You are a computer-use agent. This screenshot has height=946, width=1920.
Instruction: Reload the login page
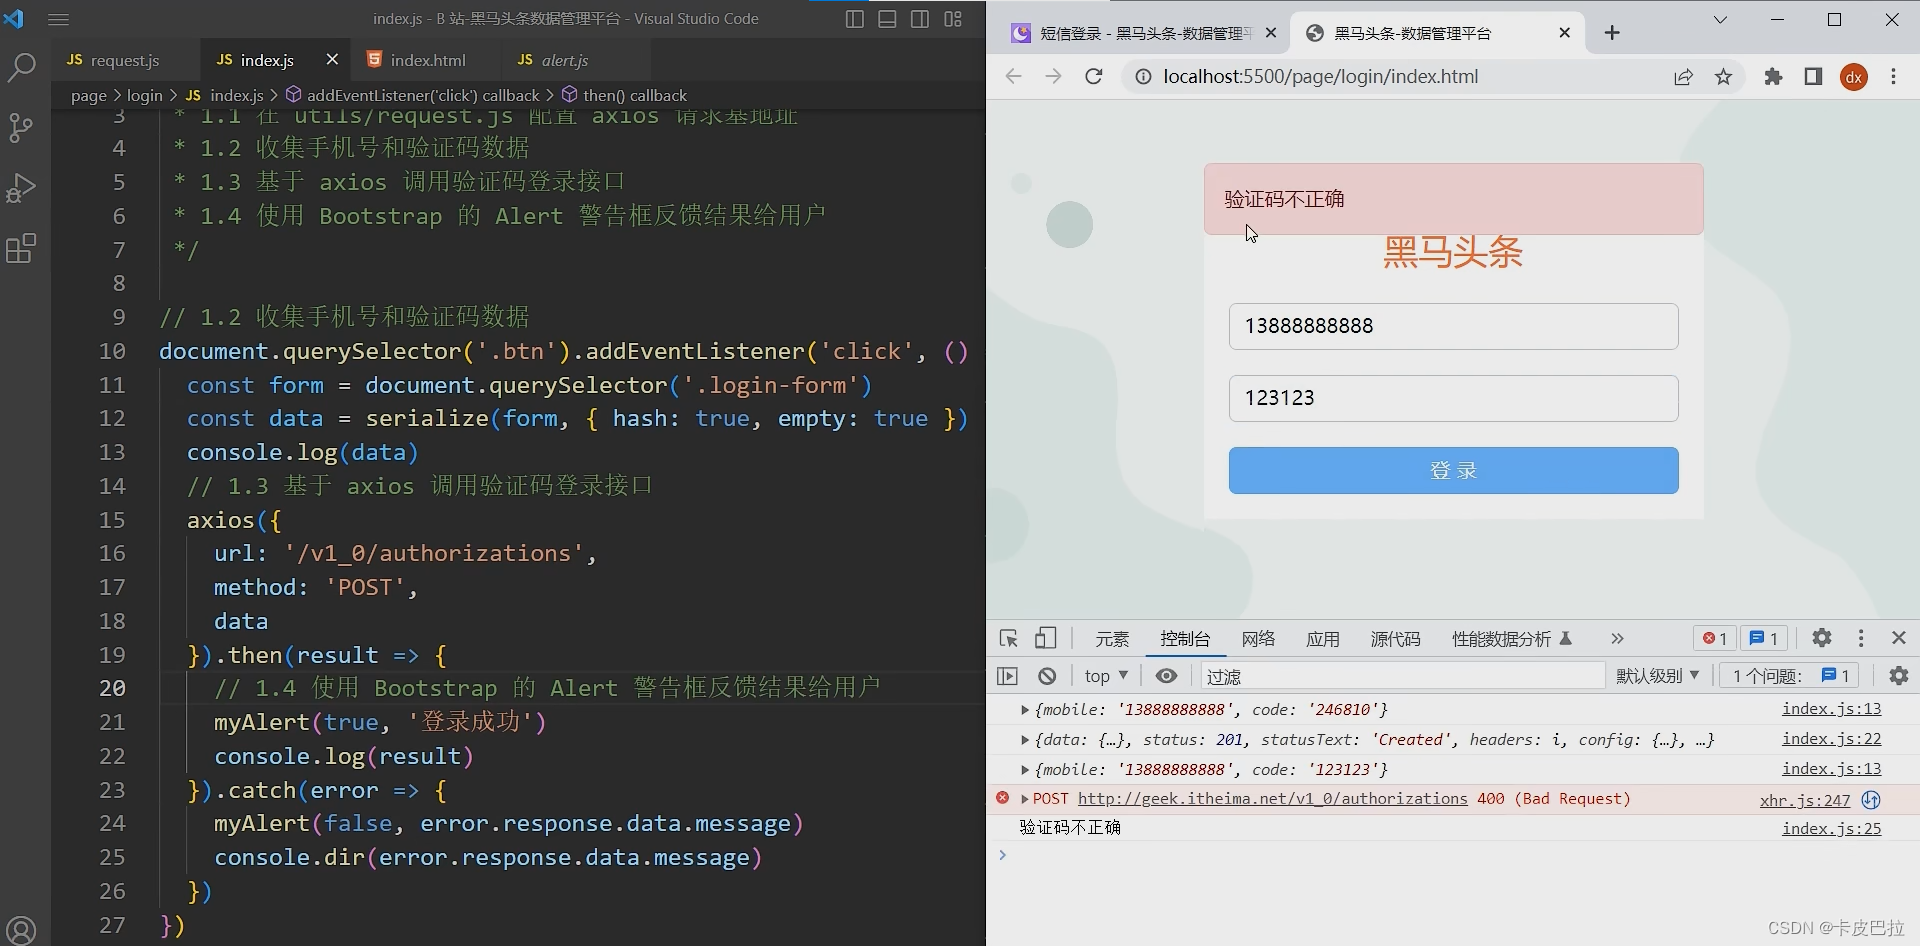coord(1094,77)
